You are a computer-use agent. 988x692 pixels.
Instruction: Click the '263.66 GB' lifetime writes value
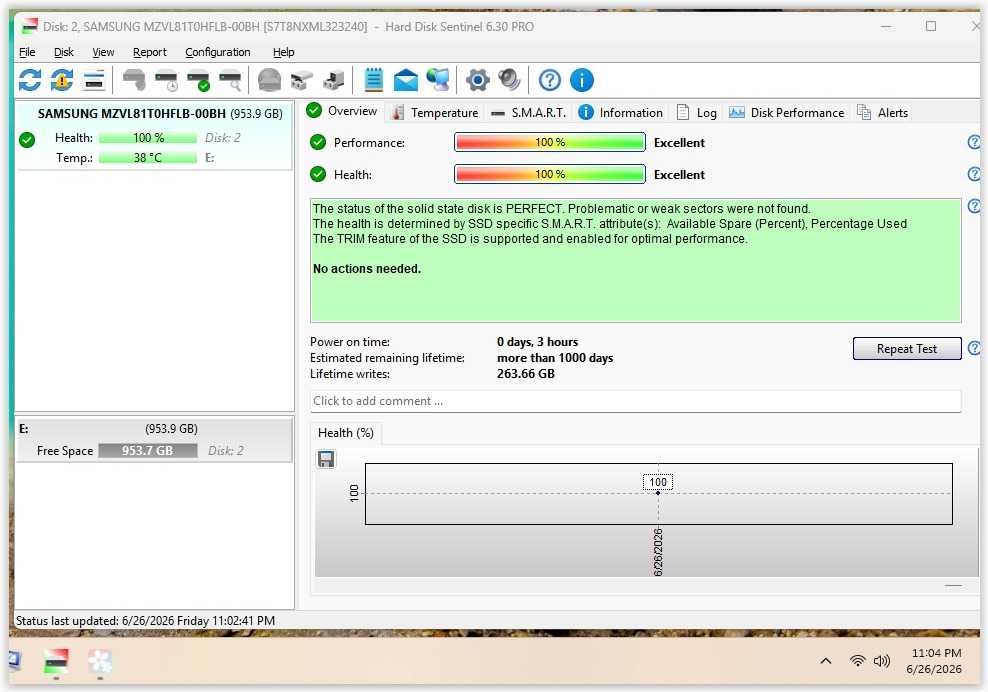(x=526, y=374)
